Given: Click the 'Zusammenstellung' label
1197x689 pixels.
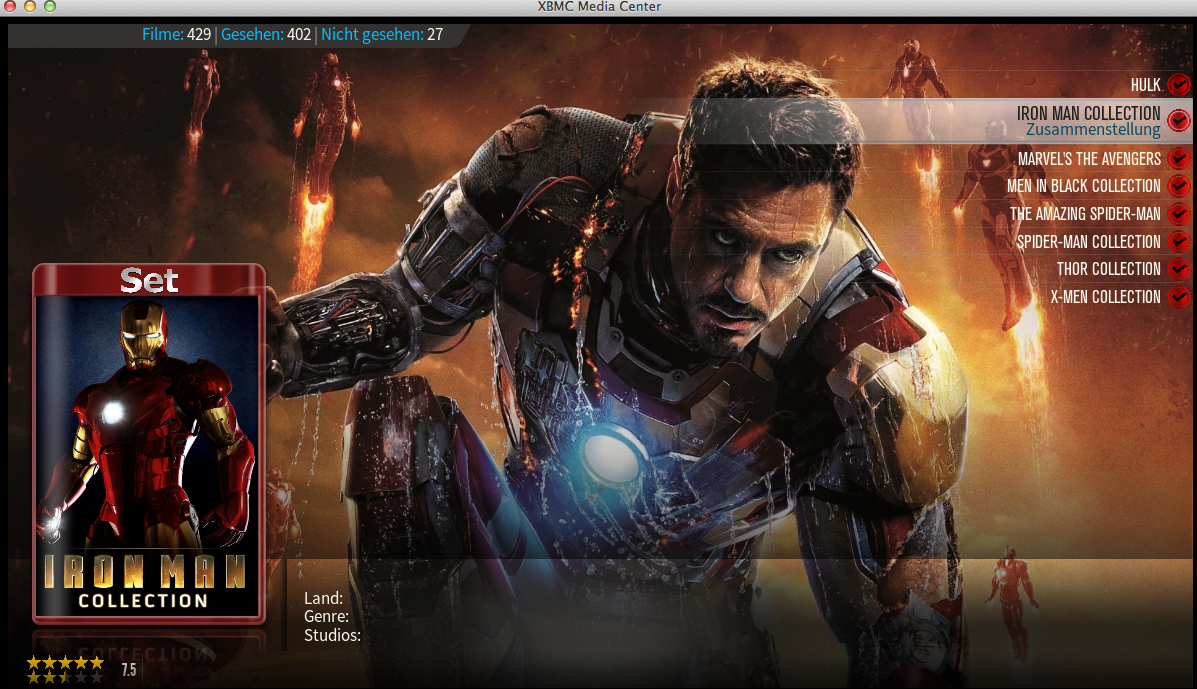Looking at the screenshot, I should pos(1093,130).
